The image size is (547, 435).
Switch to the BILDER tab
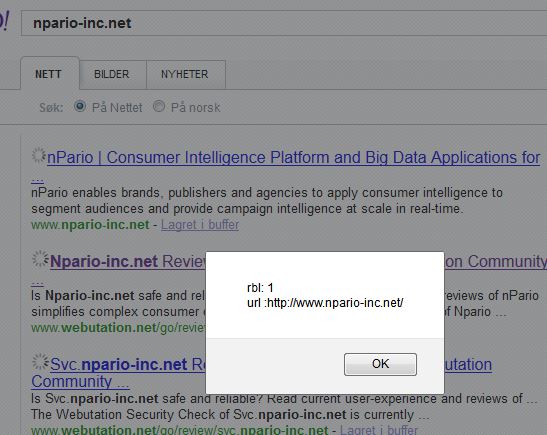(x=112, y=74)
